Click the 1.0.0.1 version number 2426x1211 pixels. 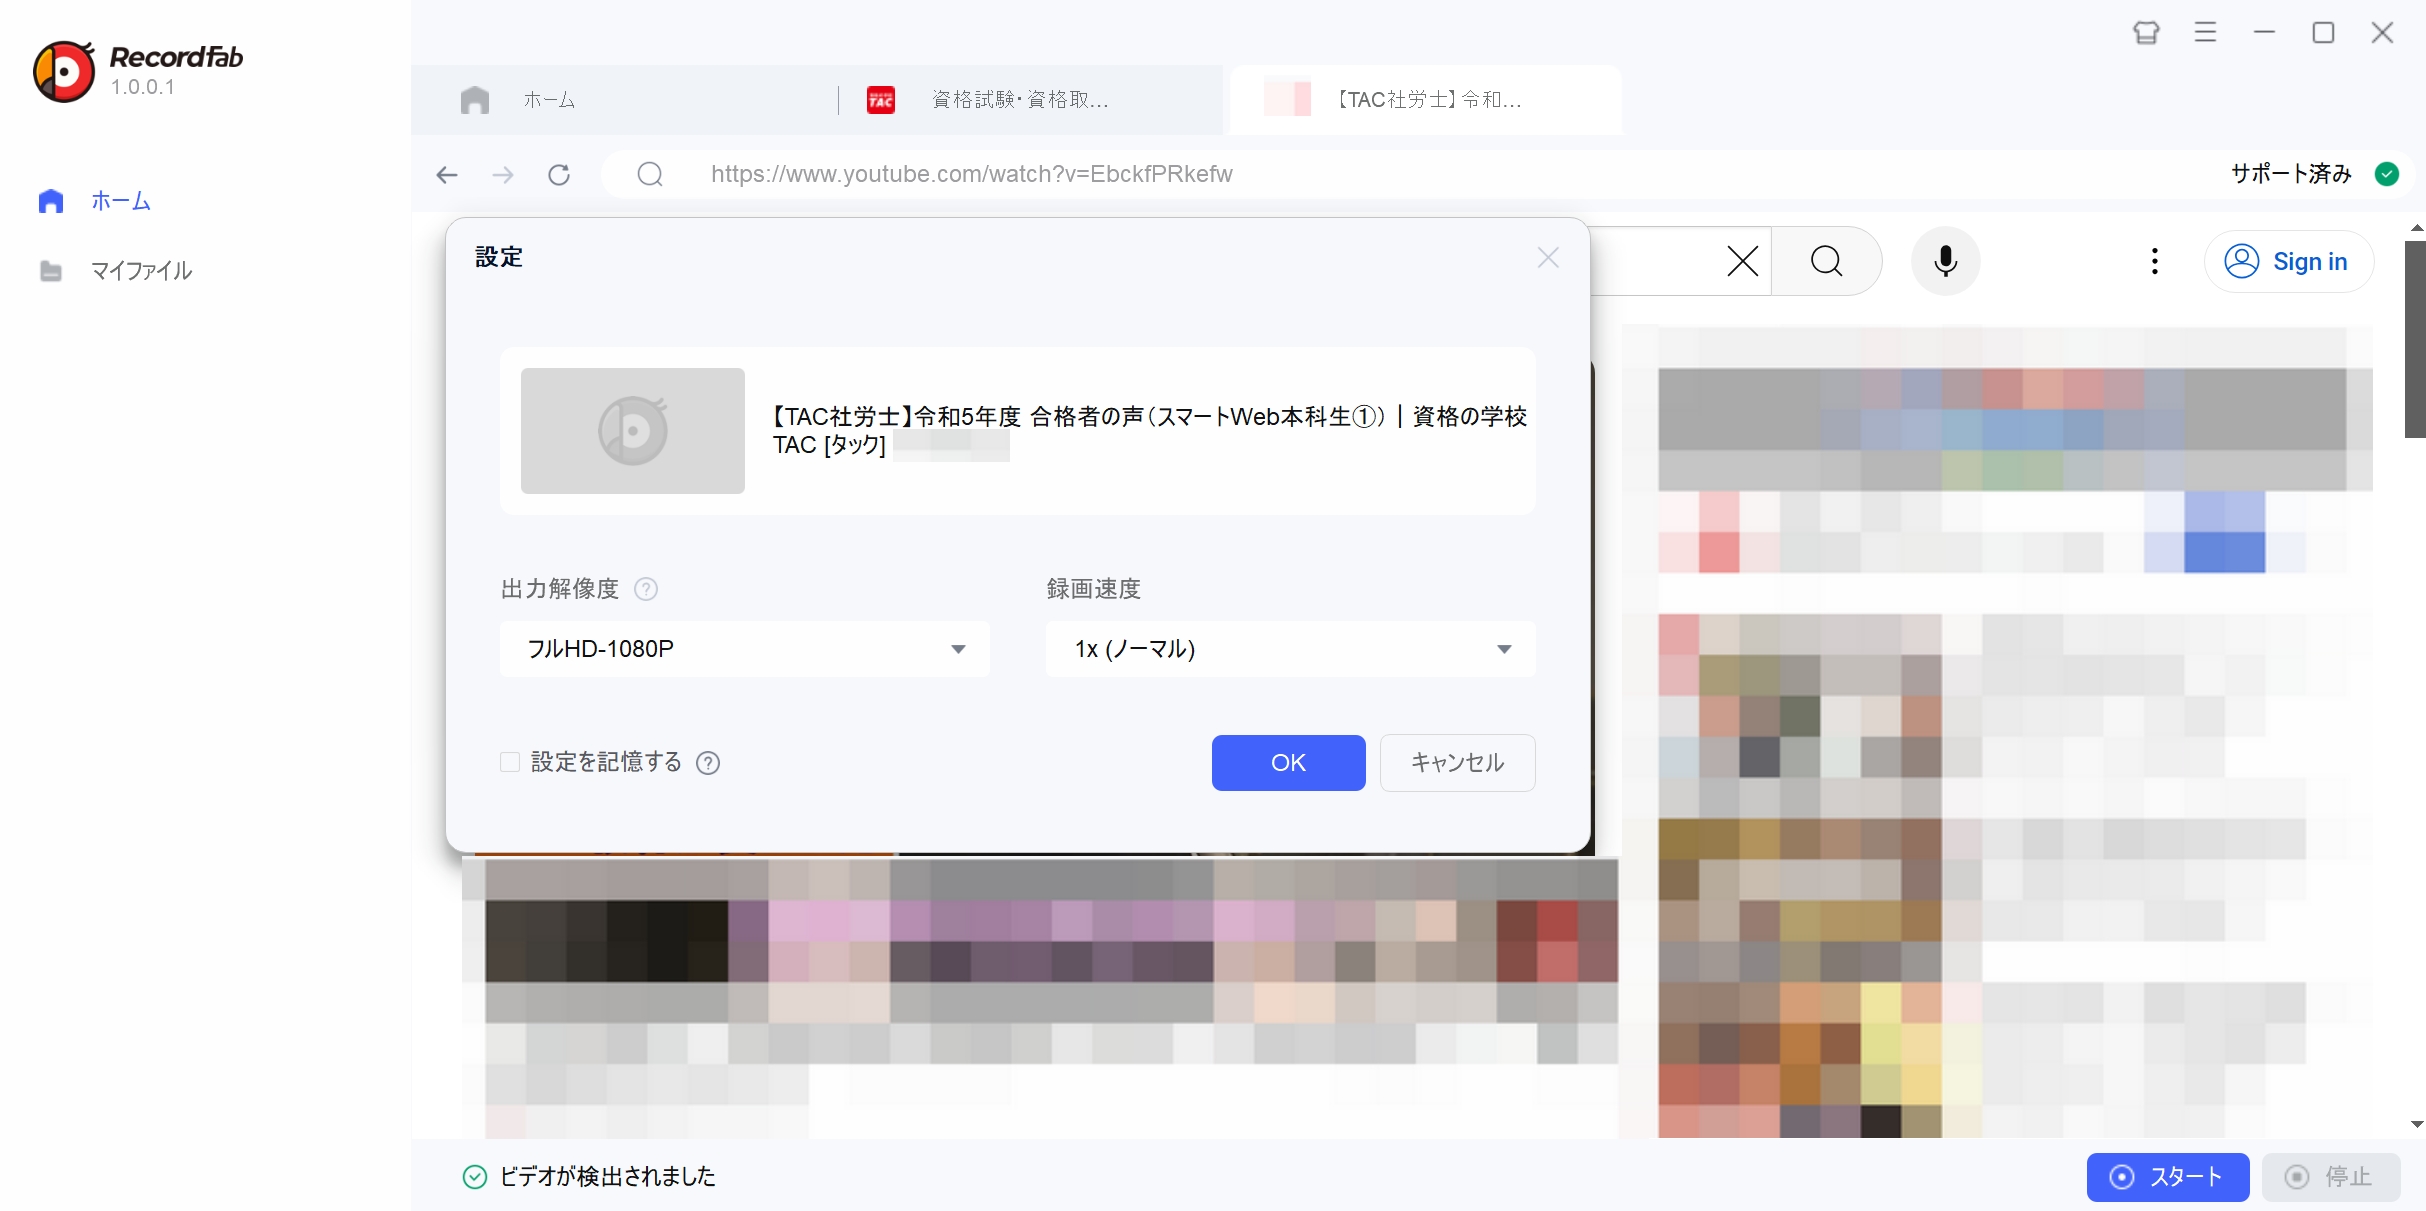(x=143, y=88)
